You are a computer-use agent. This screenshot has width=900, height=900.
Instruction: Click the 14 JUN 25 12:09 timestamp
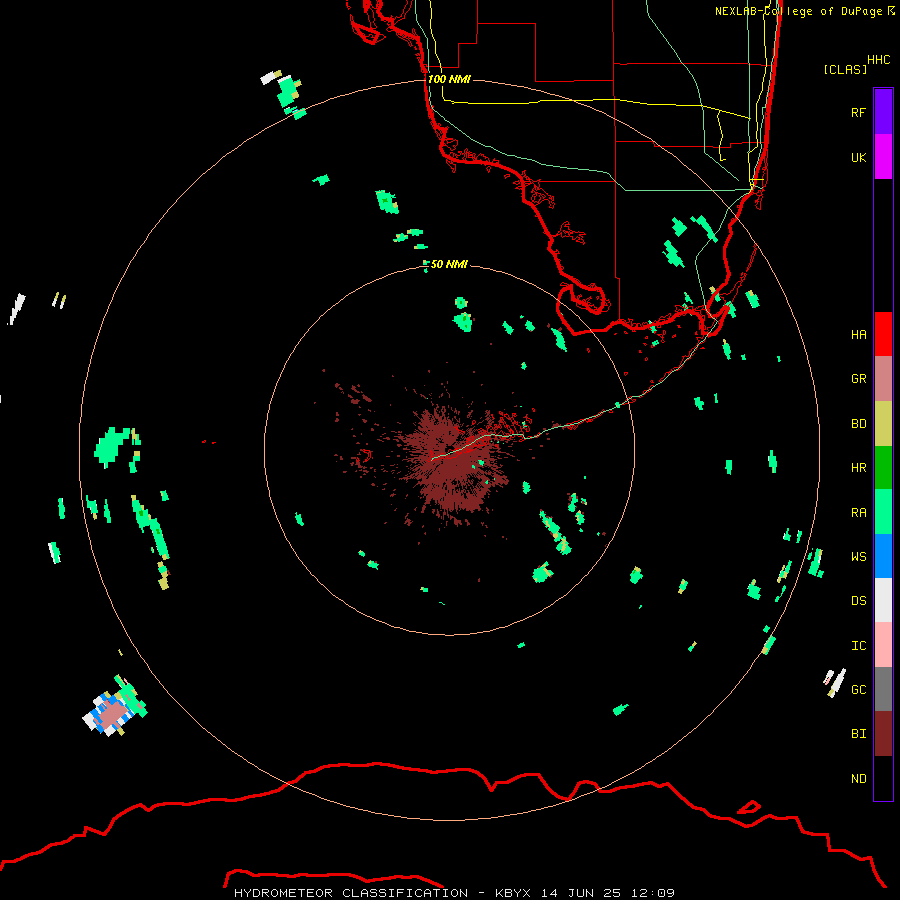608,893
